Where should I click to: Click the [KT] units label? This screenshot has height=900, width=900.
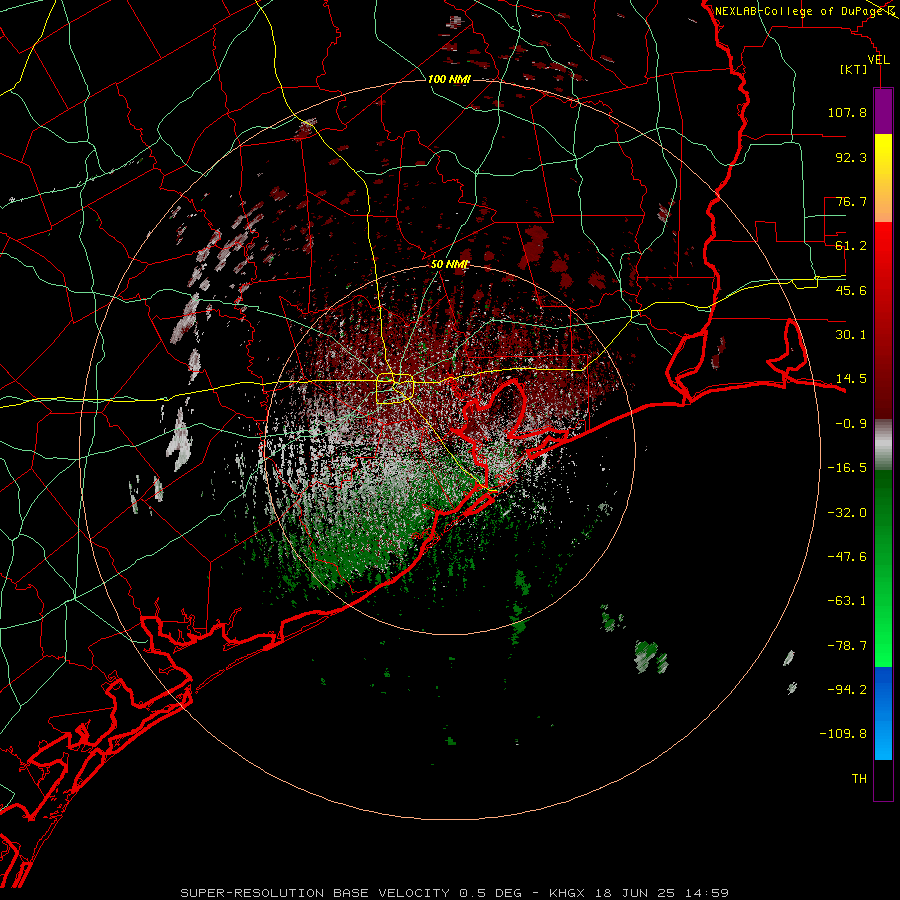(x=853, y=69)
